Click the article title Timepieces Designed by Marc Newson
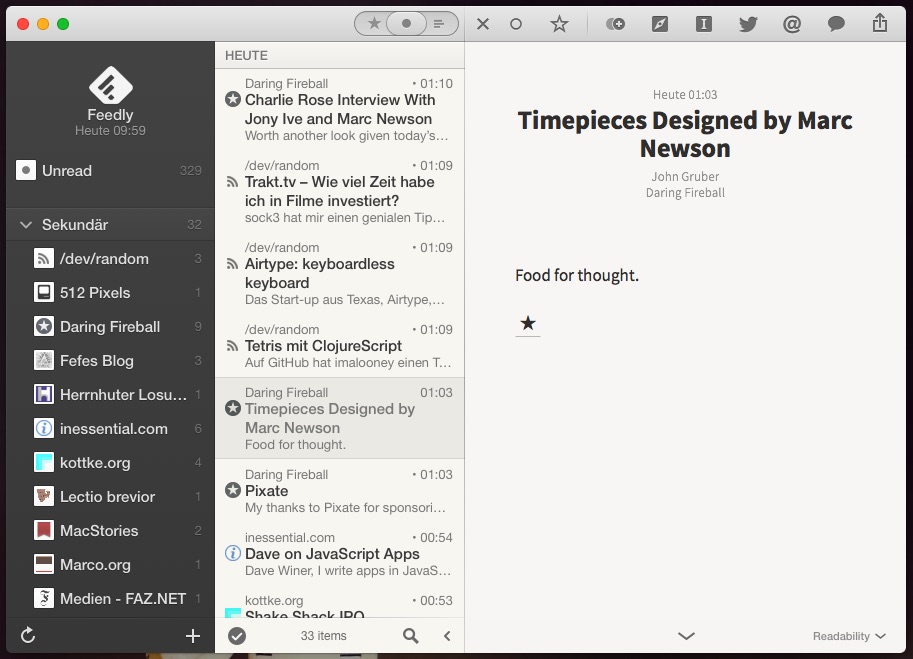 click(x=685, y=134)
